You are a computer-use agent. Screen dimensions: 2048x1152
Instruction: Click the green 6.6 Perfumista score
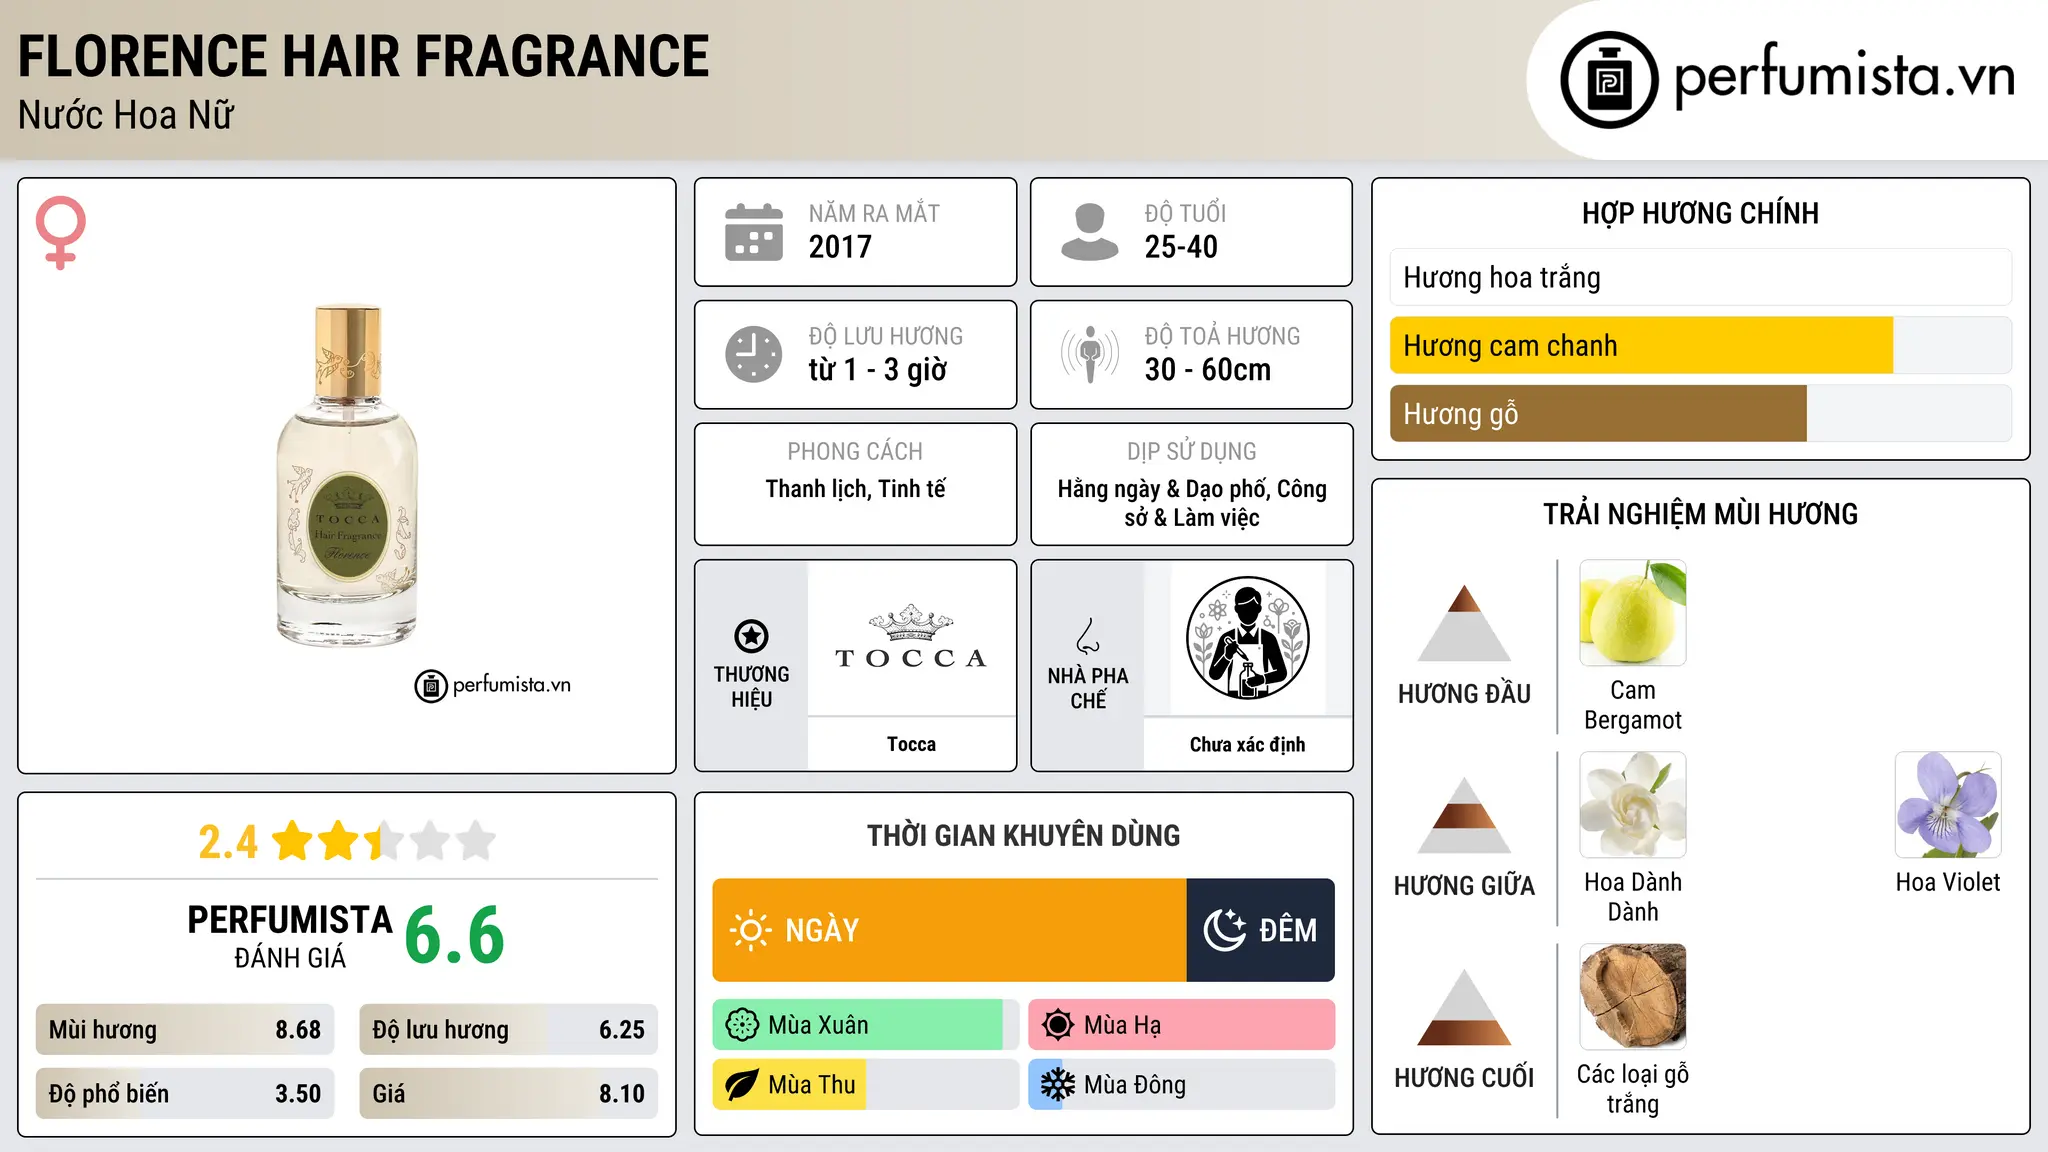point(455,935)
